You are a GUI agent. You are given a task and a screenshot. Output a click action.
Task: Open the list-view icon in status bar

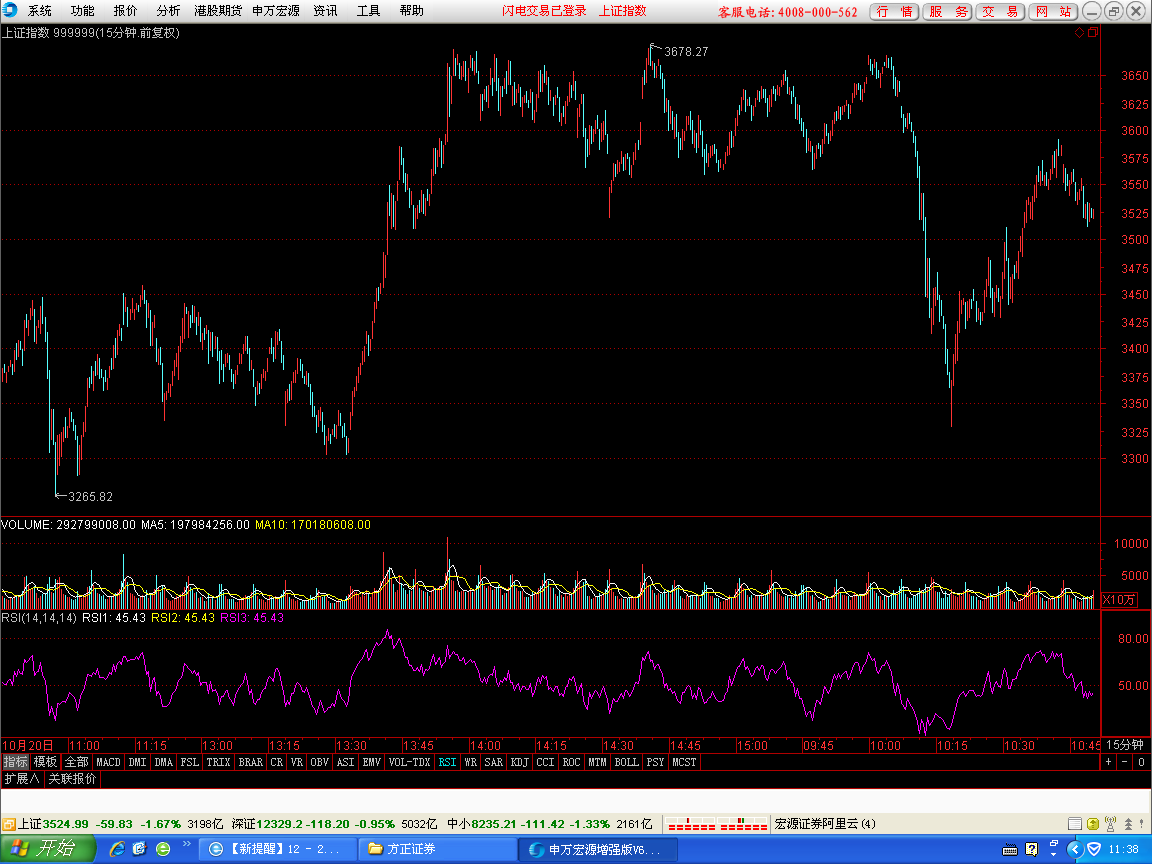(x=1074, y=824)
